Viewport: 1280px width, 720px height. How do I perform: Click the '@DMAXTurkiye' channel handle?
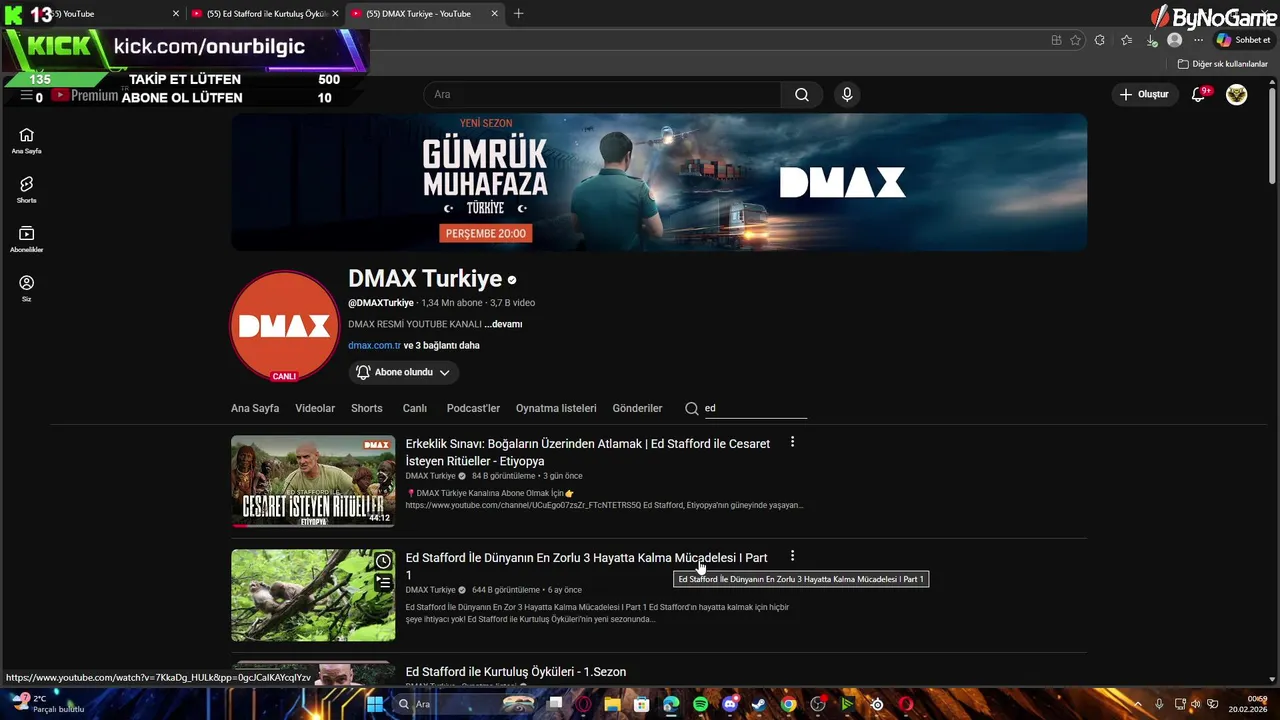pyautogui.click(x=381, y=303)
